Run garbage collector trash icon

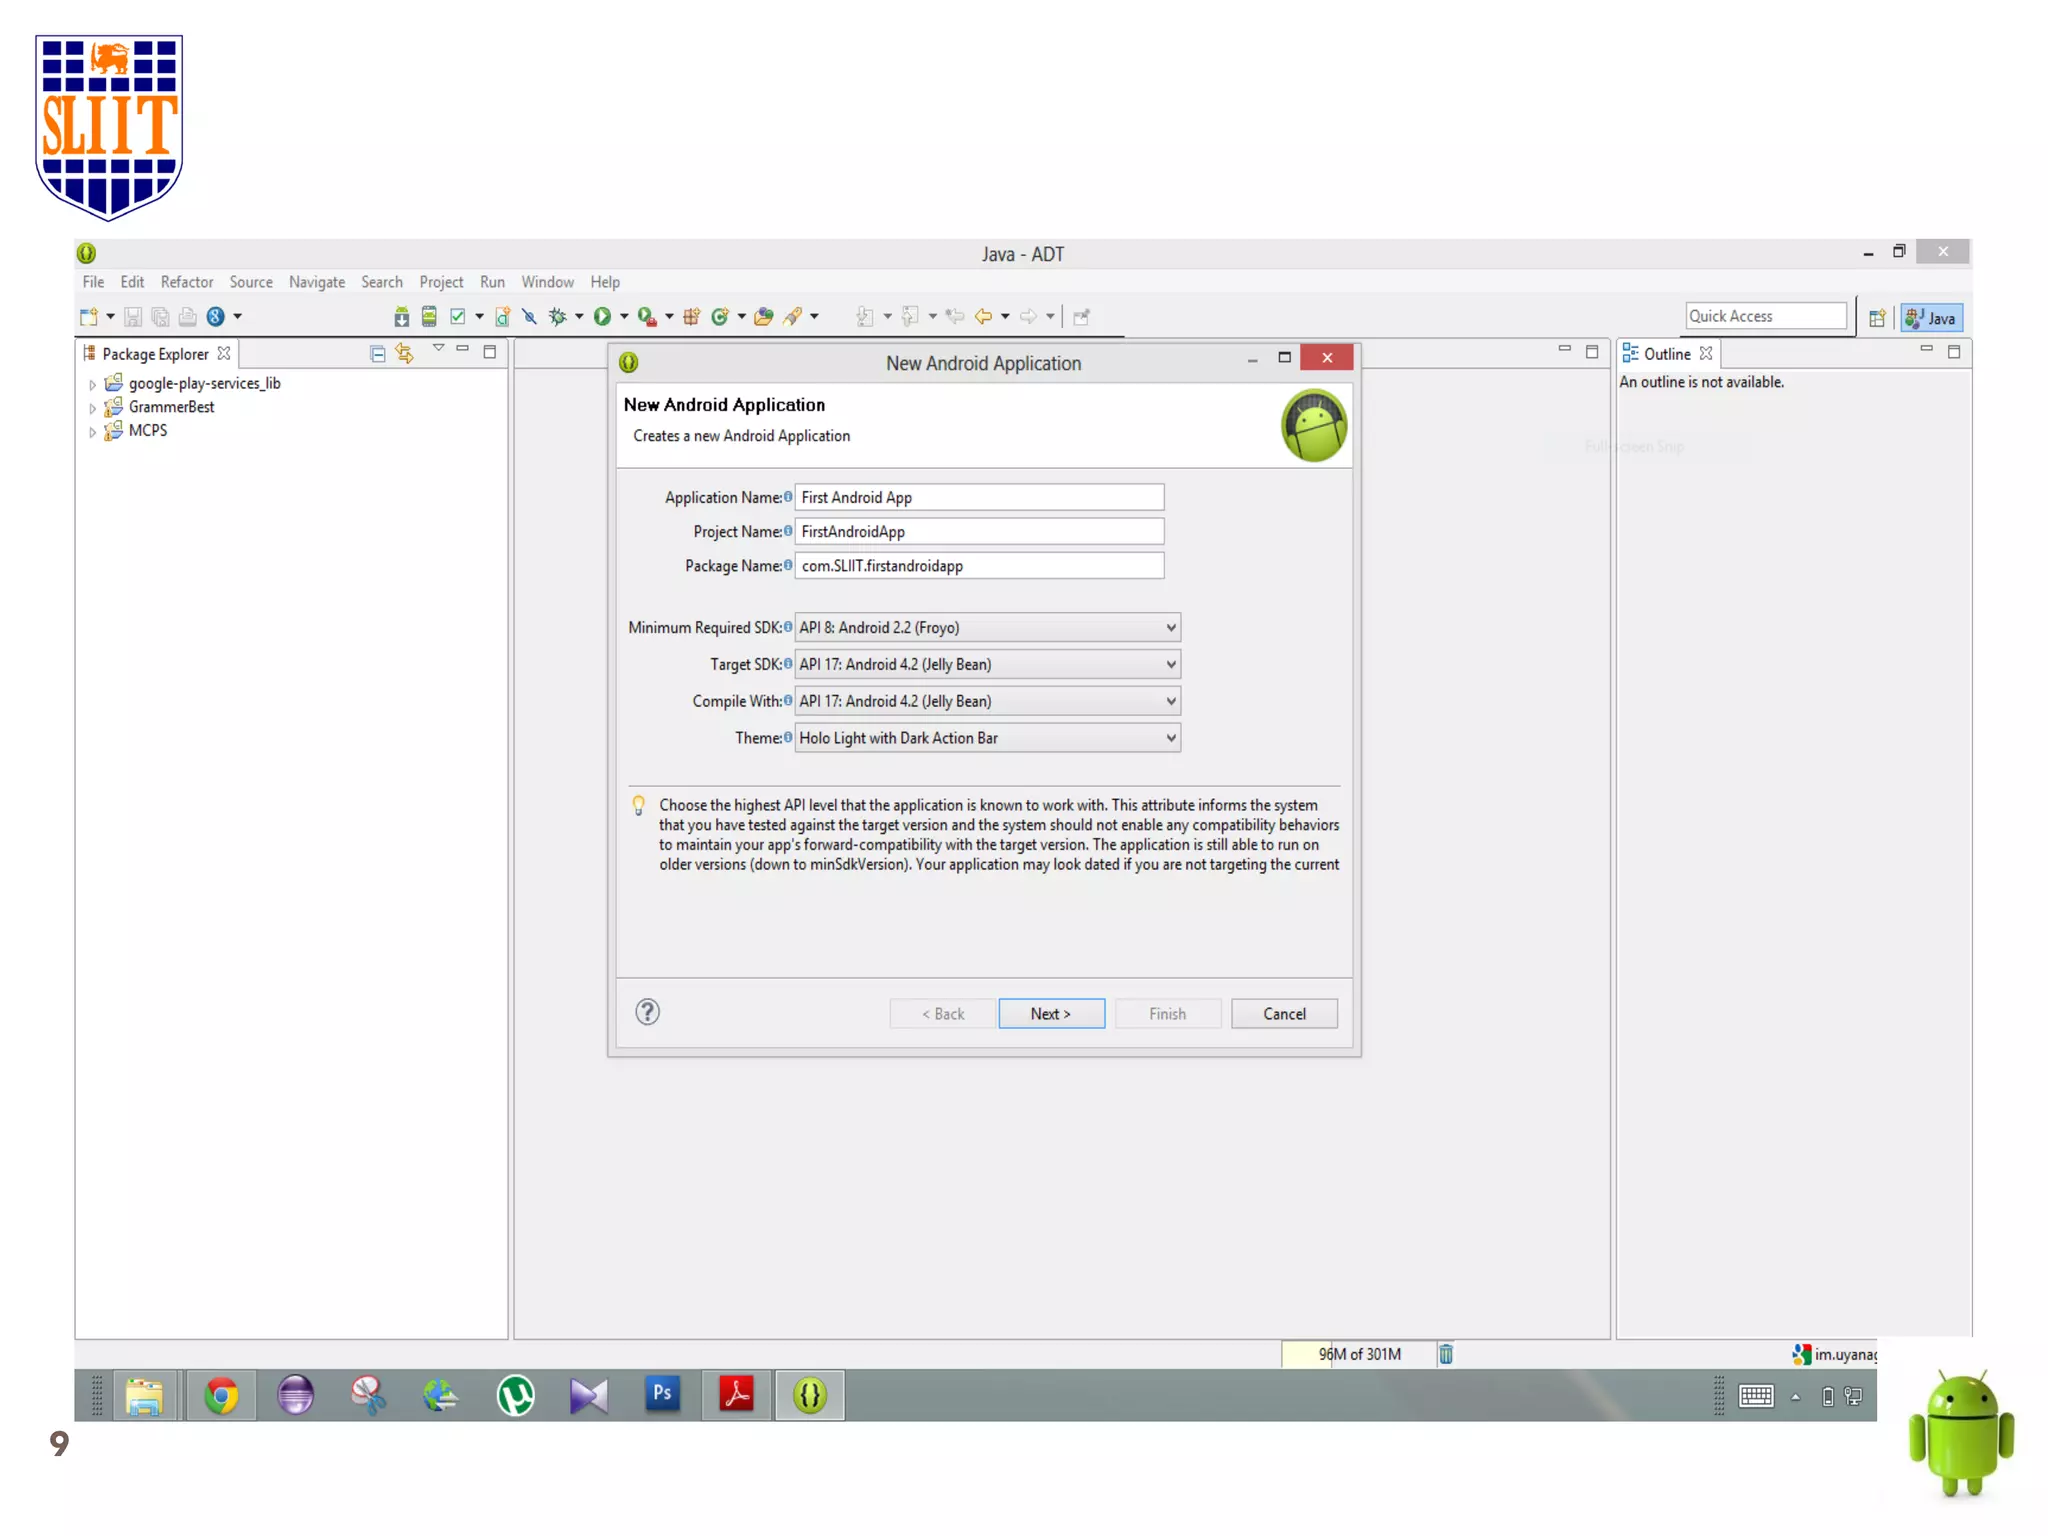pos(1445,1354)
